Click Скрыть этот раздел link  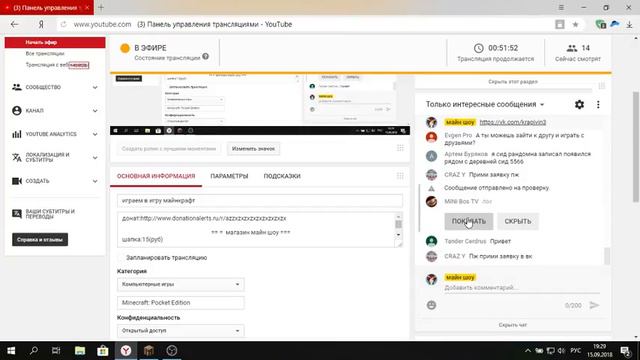(513, 82)
